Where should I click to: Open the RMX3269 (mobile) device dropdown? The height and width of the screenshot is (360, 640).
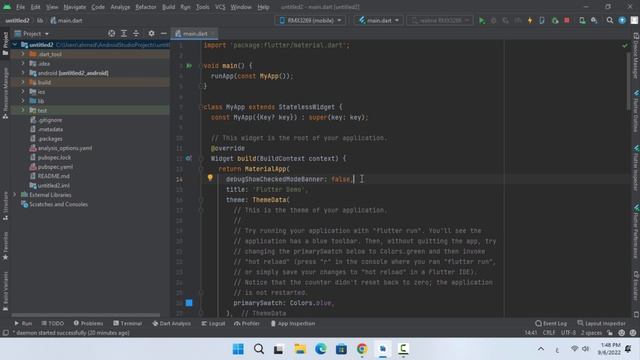311,20
